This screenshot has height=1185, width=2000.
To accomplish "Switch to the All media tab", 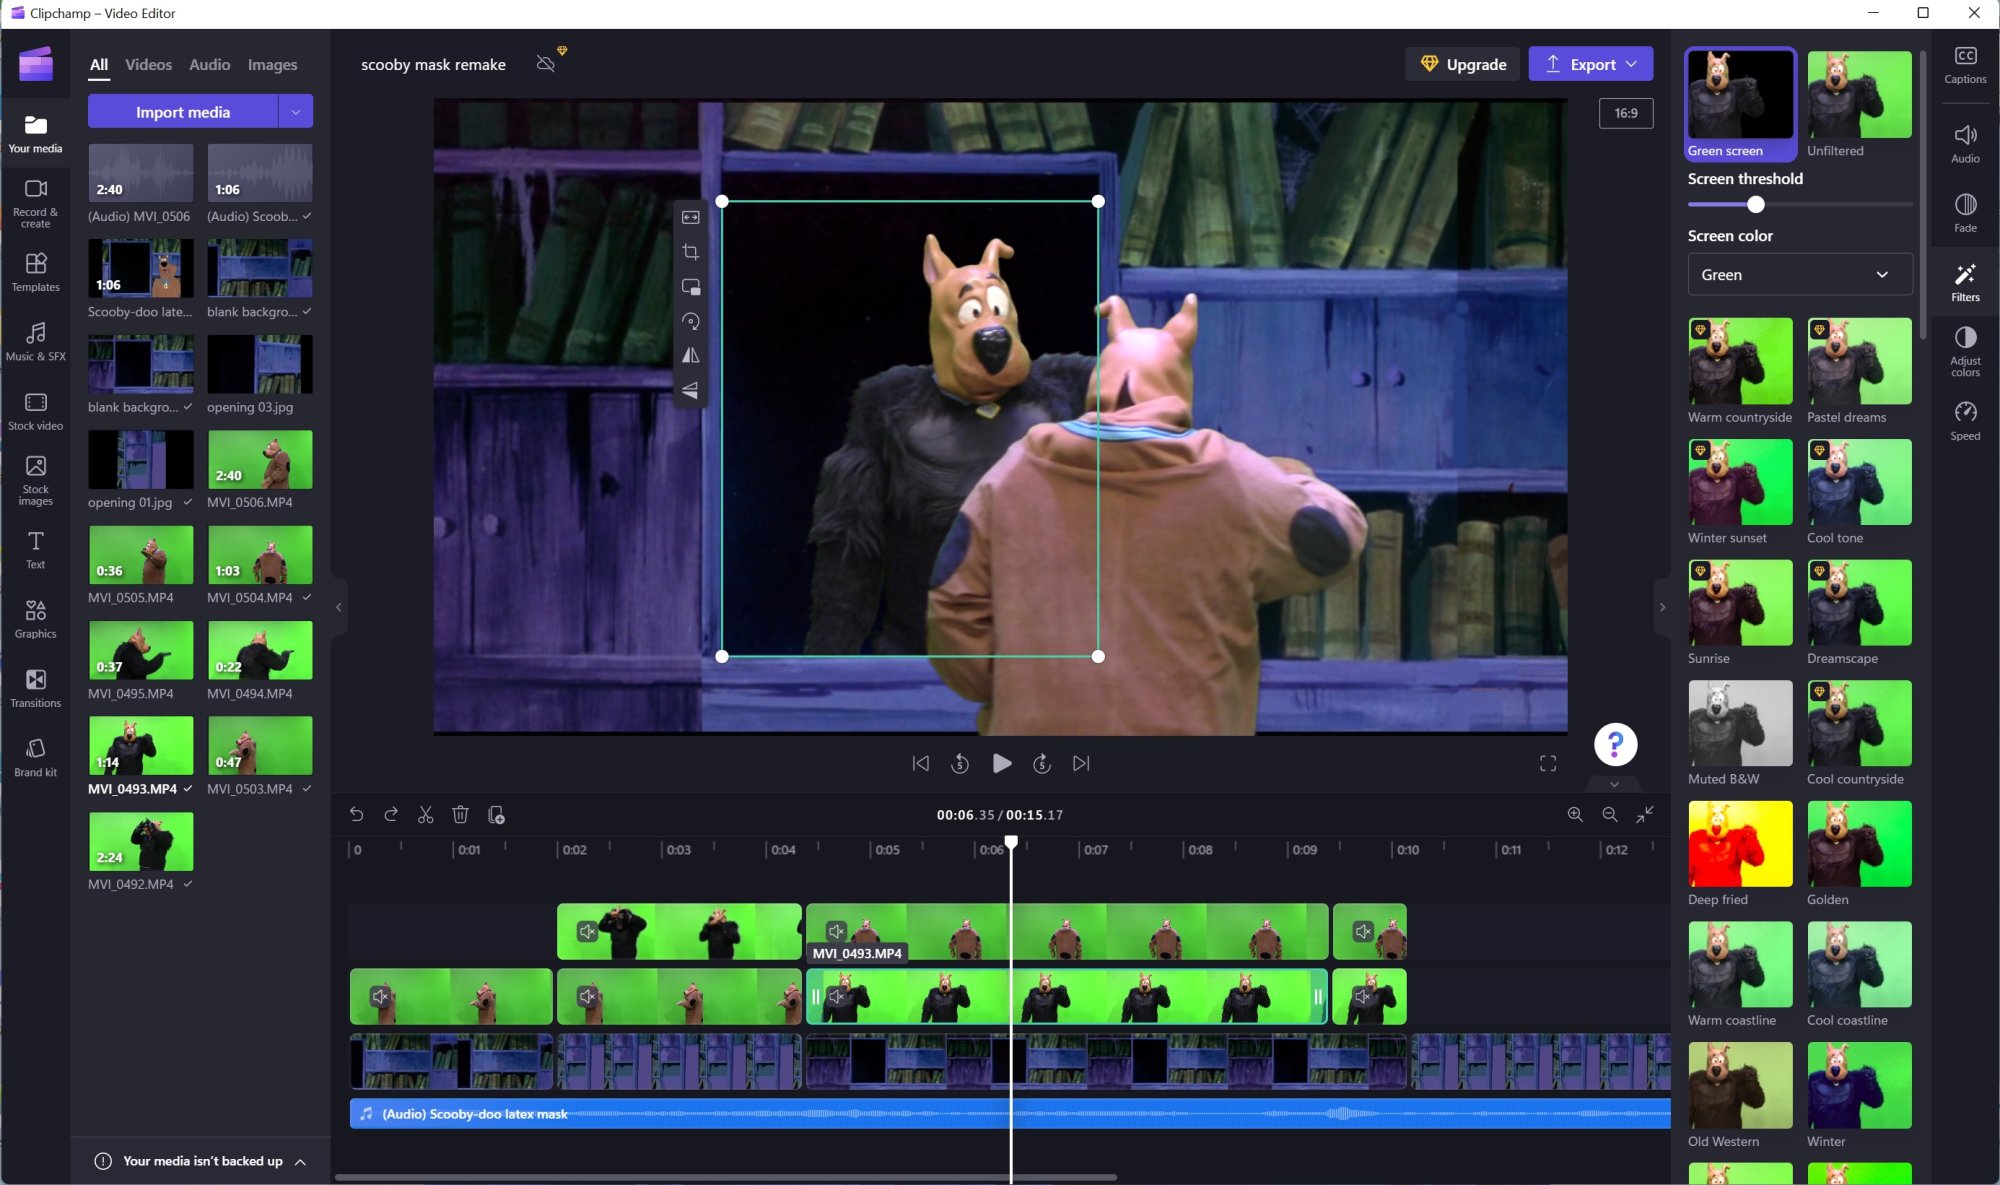I will tap(99, 64).
